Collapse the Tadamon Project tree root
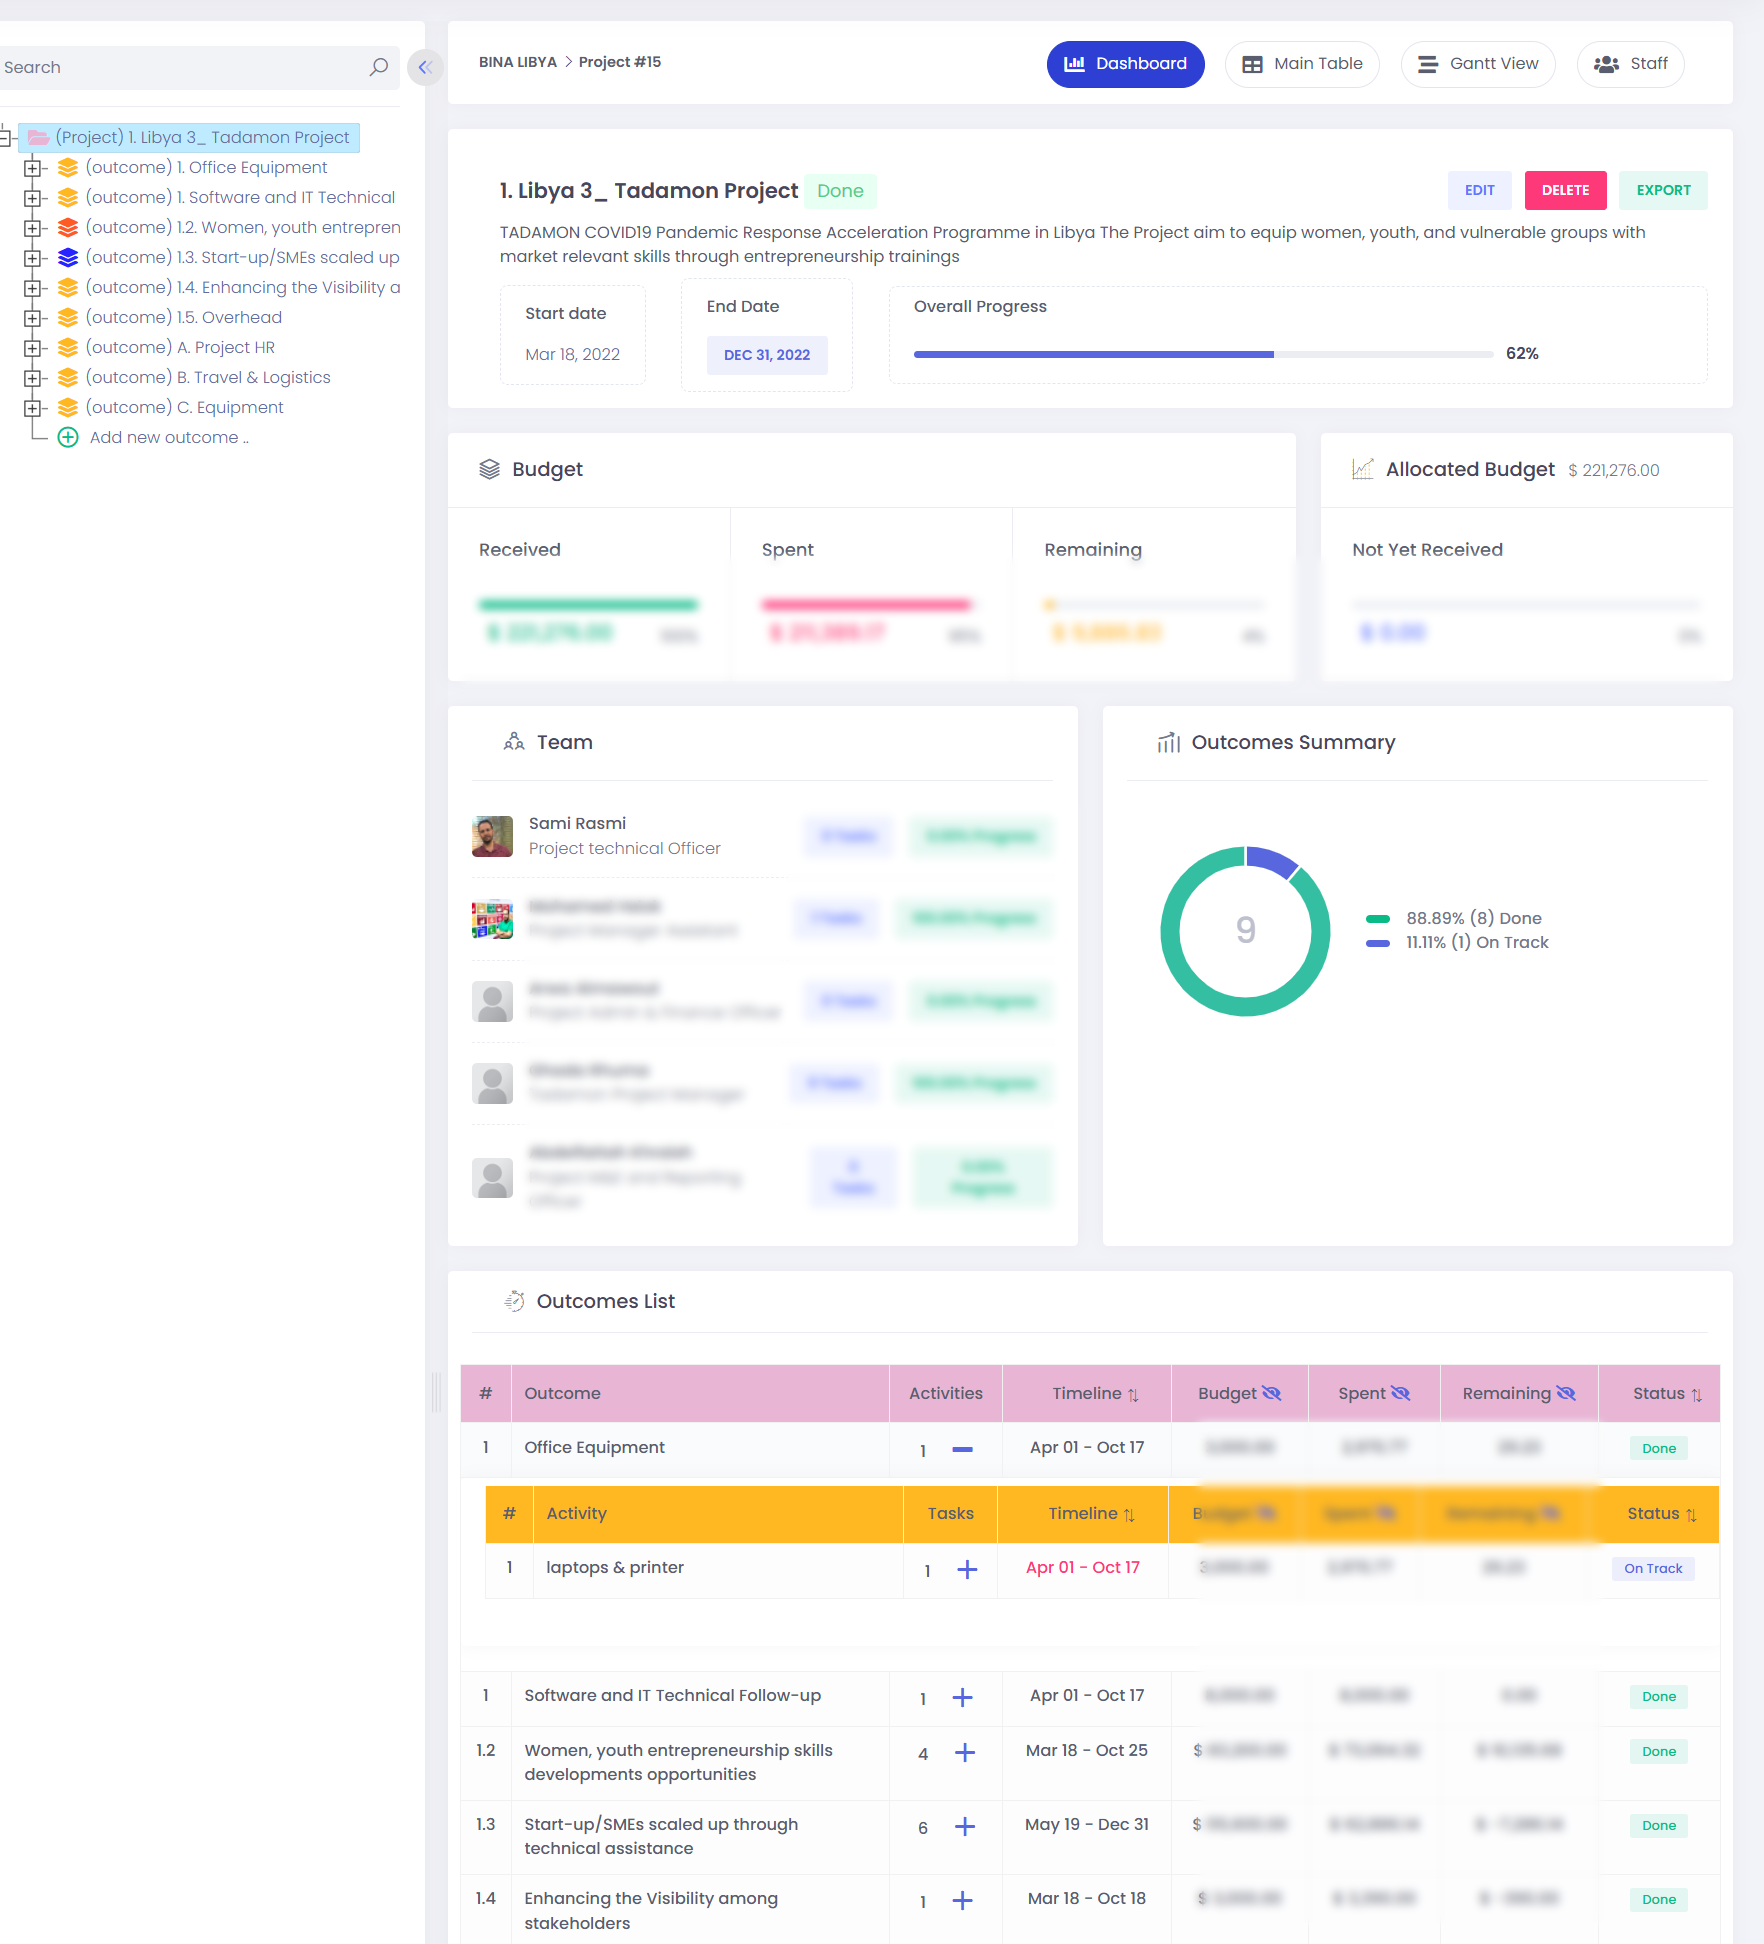Viewport: 1764px width, 1944px height. pyautogui.click(x=5, y=137)
